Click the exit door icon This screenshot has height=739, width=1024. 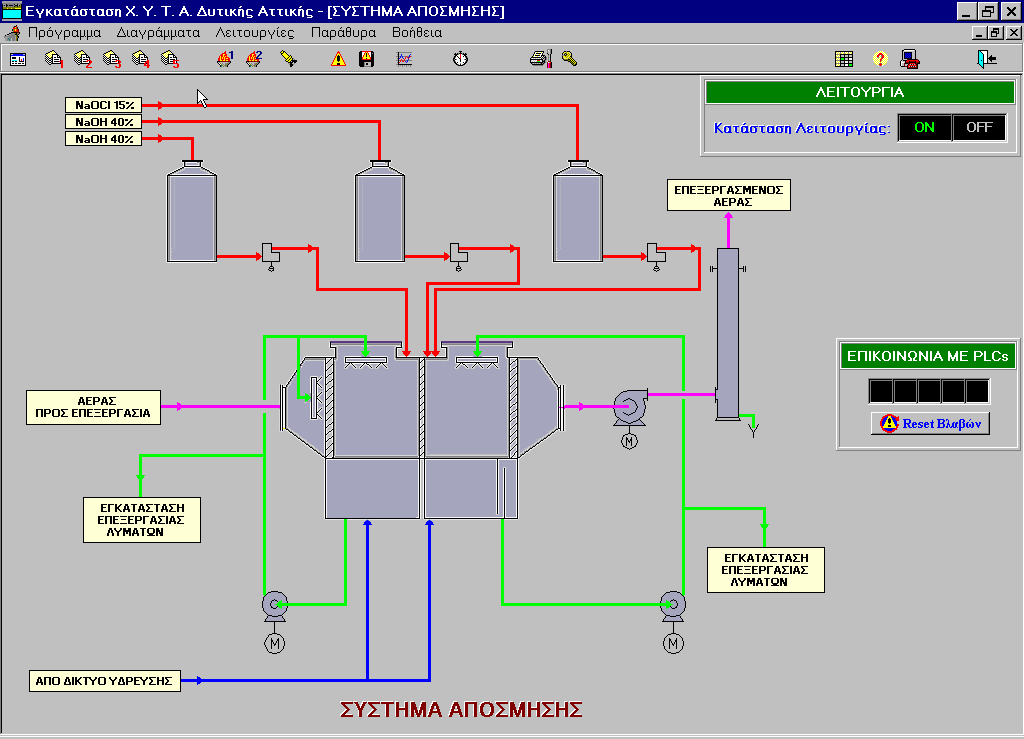[987, 59]
